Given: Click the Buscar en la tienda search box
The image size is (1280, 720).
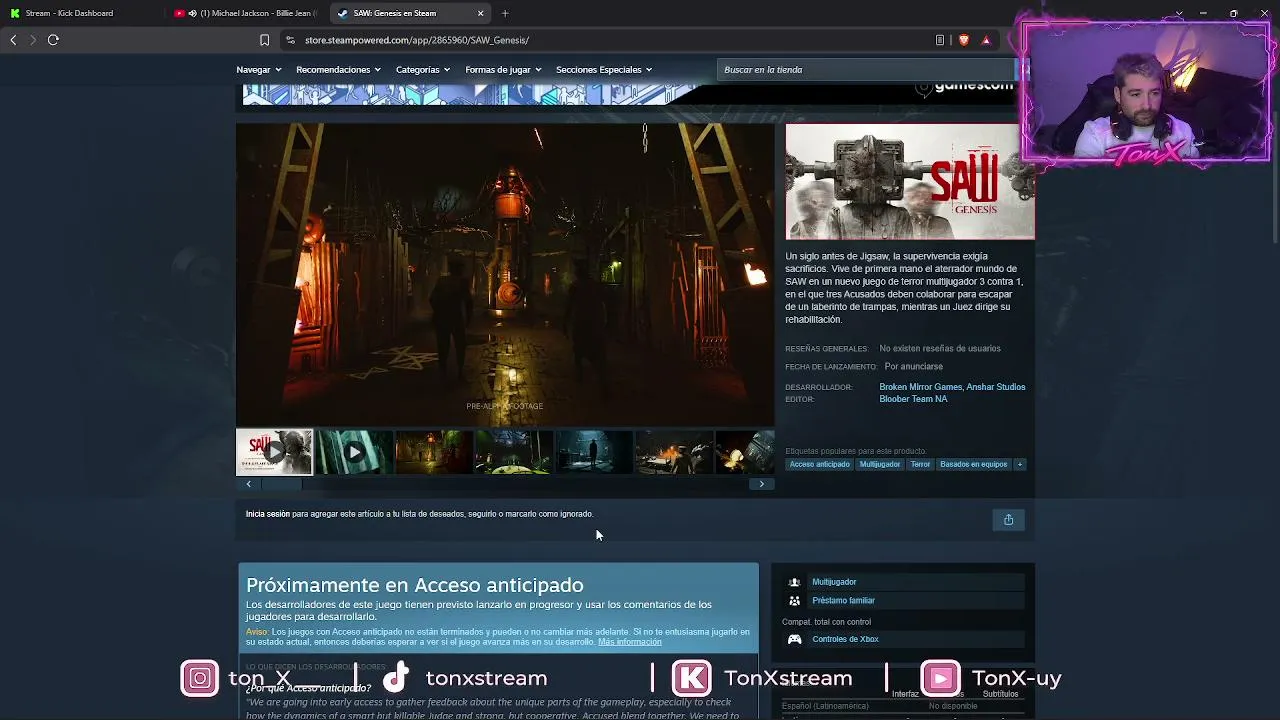Looking at the screenshot, I should point(866,70).
